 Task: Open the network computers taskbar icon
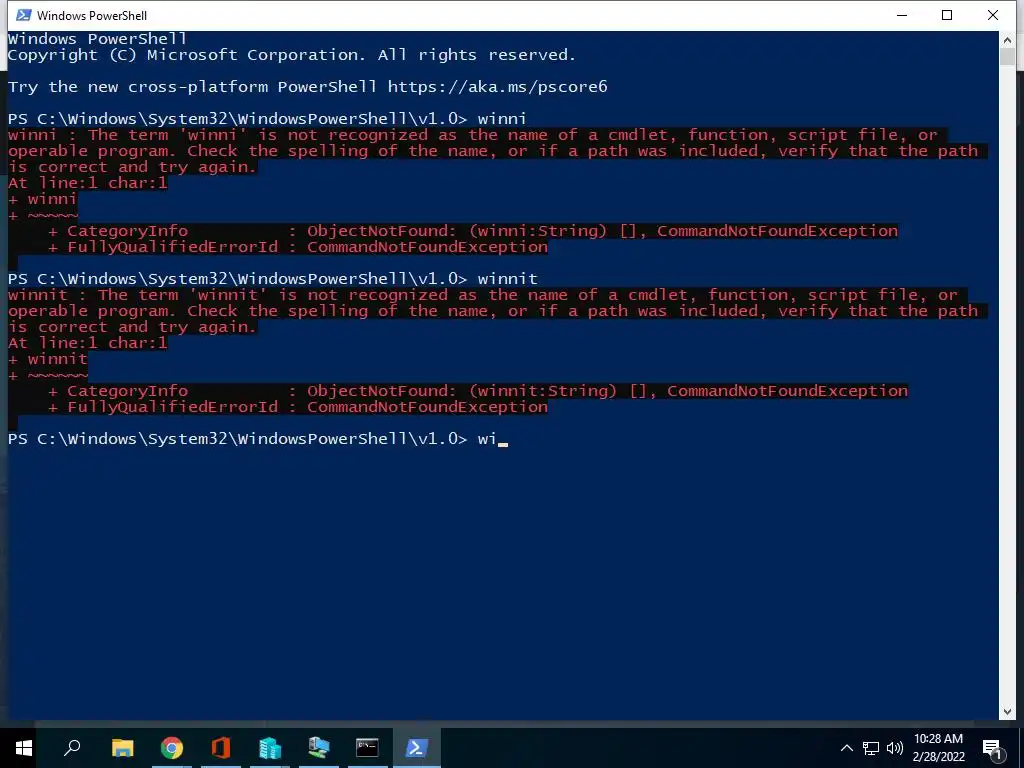(319, 748)
